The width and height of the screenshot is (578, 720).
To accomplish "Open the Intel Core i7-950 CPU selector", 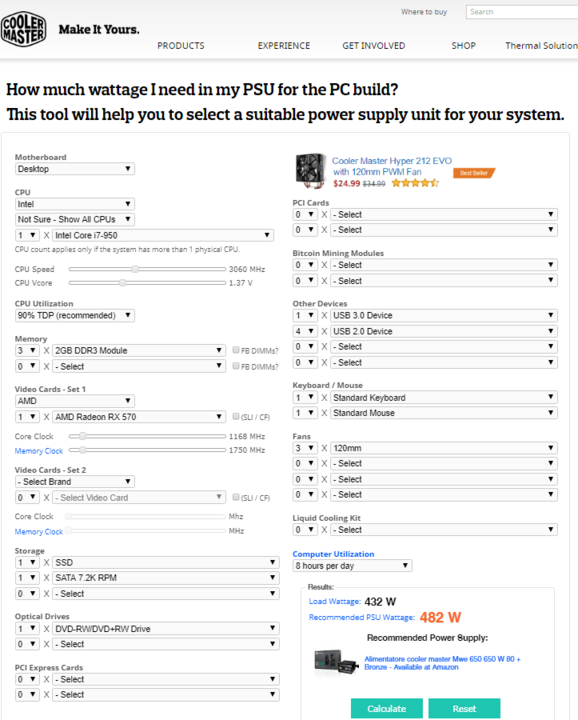I will [x=163, y=235].
